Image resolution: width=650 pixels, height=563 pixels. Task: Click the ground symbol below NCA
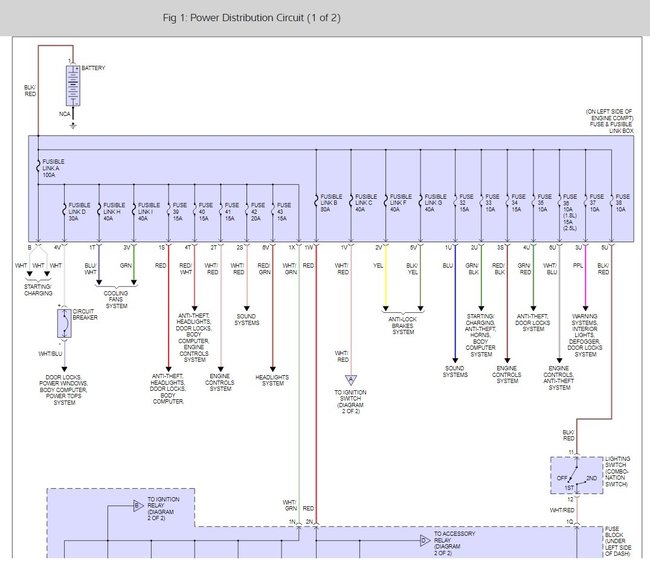pyautogui.click(x=73, y=125)
